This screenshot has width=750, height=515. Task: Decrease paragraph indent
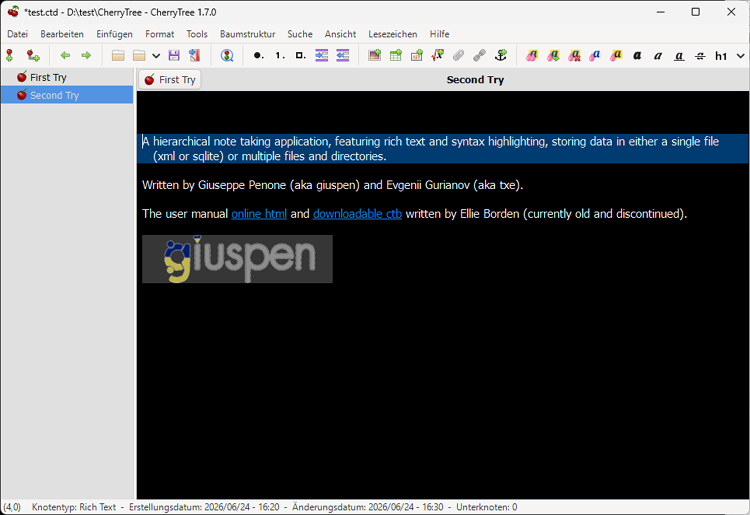(x=342, y=55)
